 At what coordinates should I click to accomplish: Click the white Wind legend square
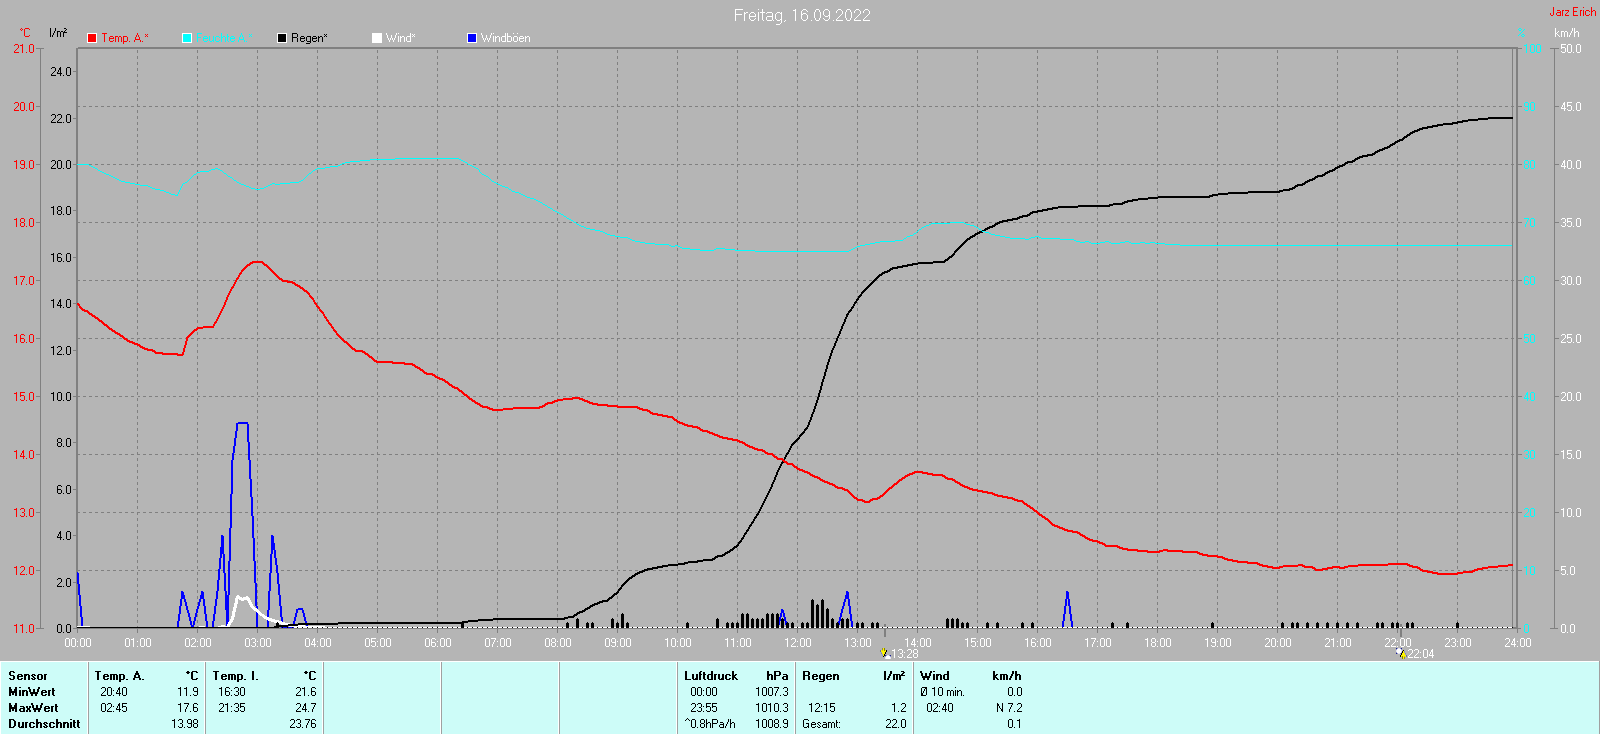377,38
